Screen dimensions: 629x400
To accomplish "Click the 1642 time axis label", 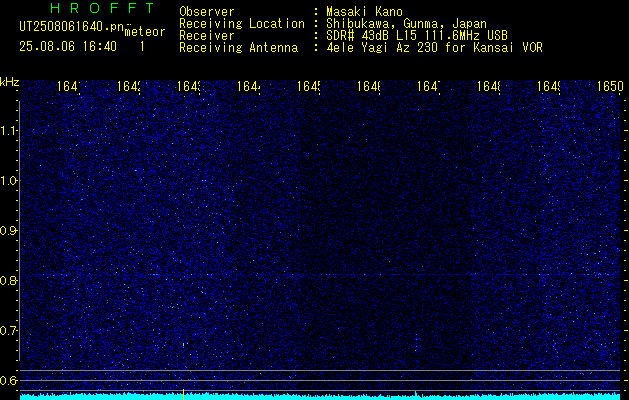I will coord(129,86).
